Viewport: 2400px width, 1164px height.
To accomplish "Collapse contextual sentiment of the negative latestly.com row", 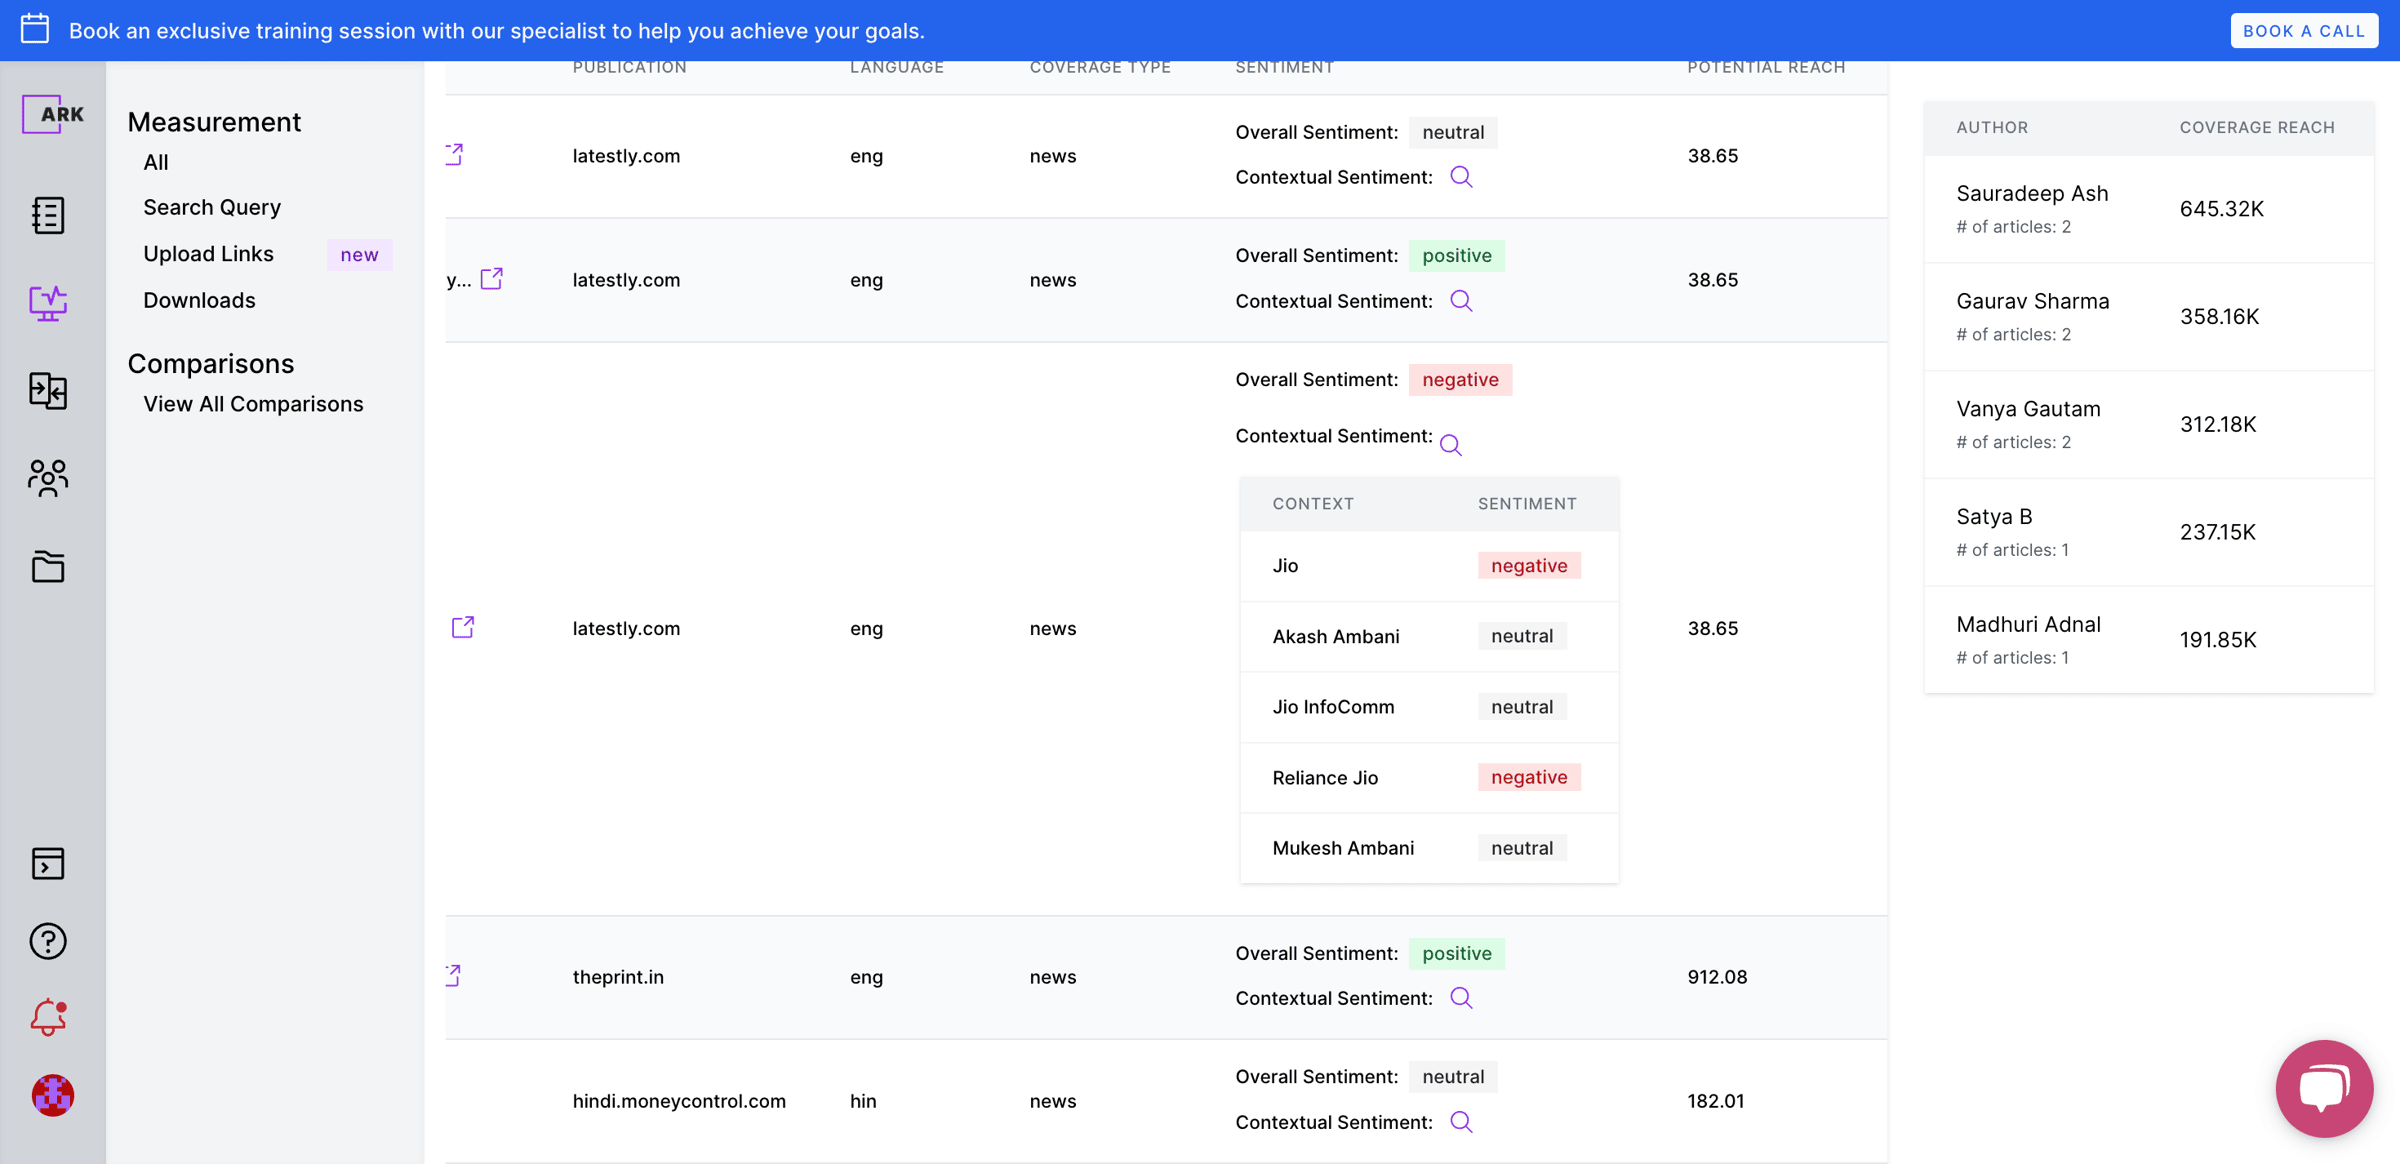I will 1451,445.
